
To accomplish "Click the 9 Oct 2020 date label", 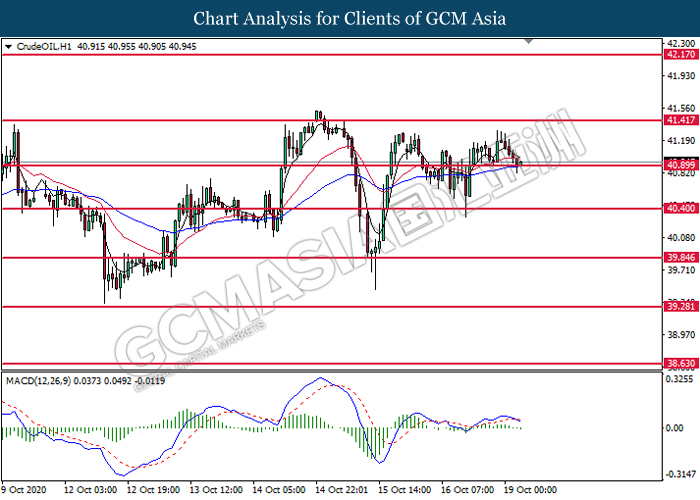I will tap(24, 490).
